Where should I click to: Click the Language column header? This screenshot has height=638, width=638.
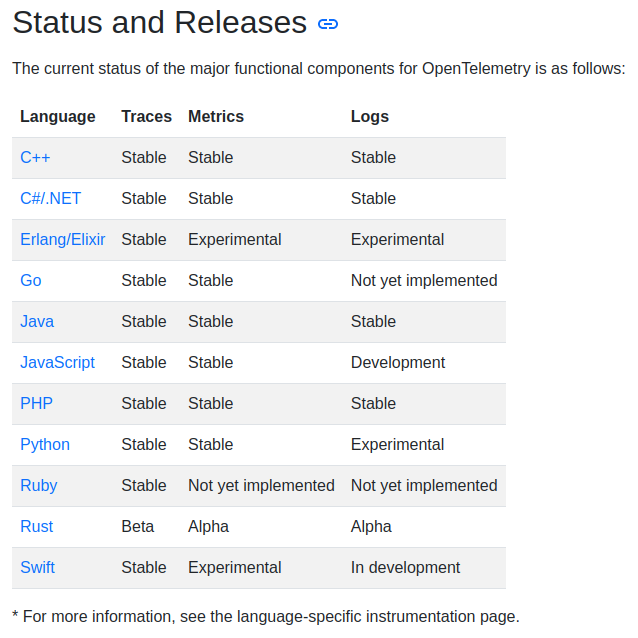58,117
